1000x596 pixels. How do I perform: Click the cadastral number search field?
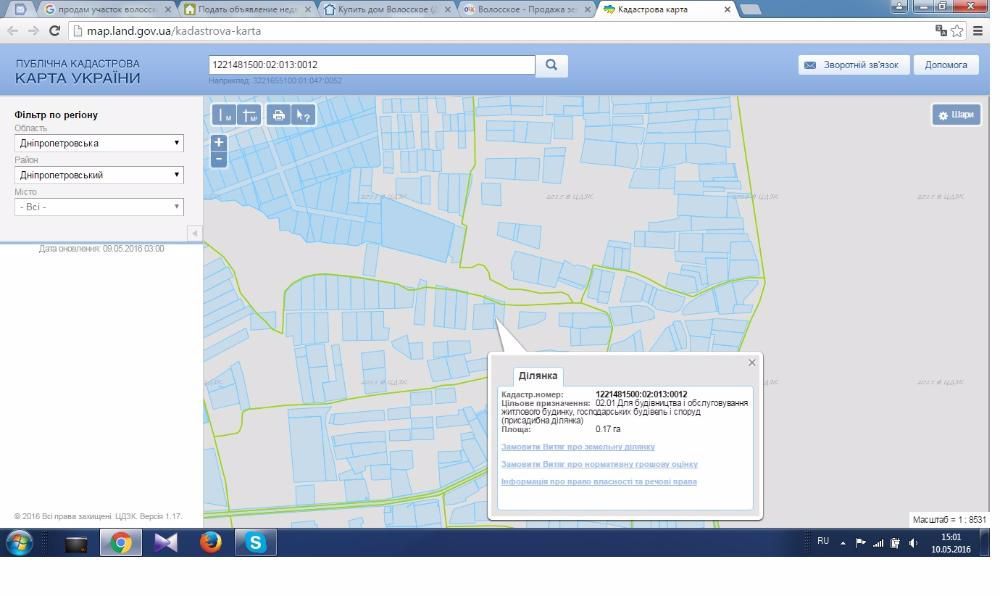tap(372, 65)
